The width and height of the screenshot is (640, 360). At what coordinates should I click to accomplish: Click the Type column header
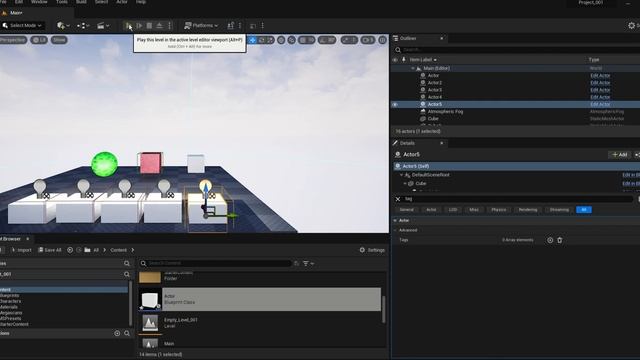tap(594, 60)
